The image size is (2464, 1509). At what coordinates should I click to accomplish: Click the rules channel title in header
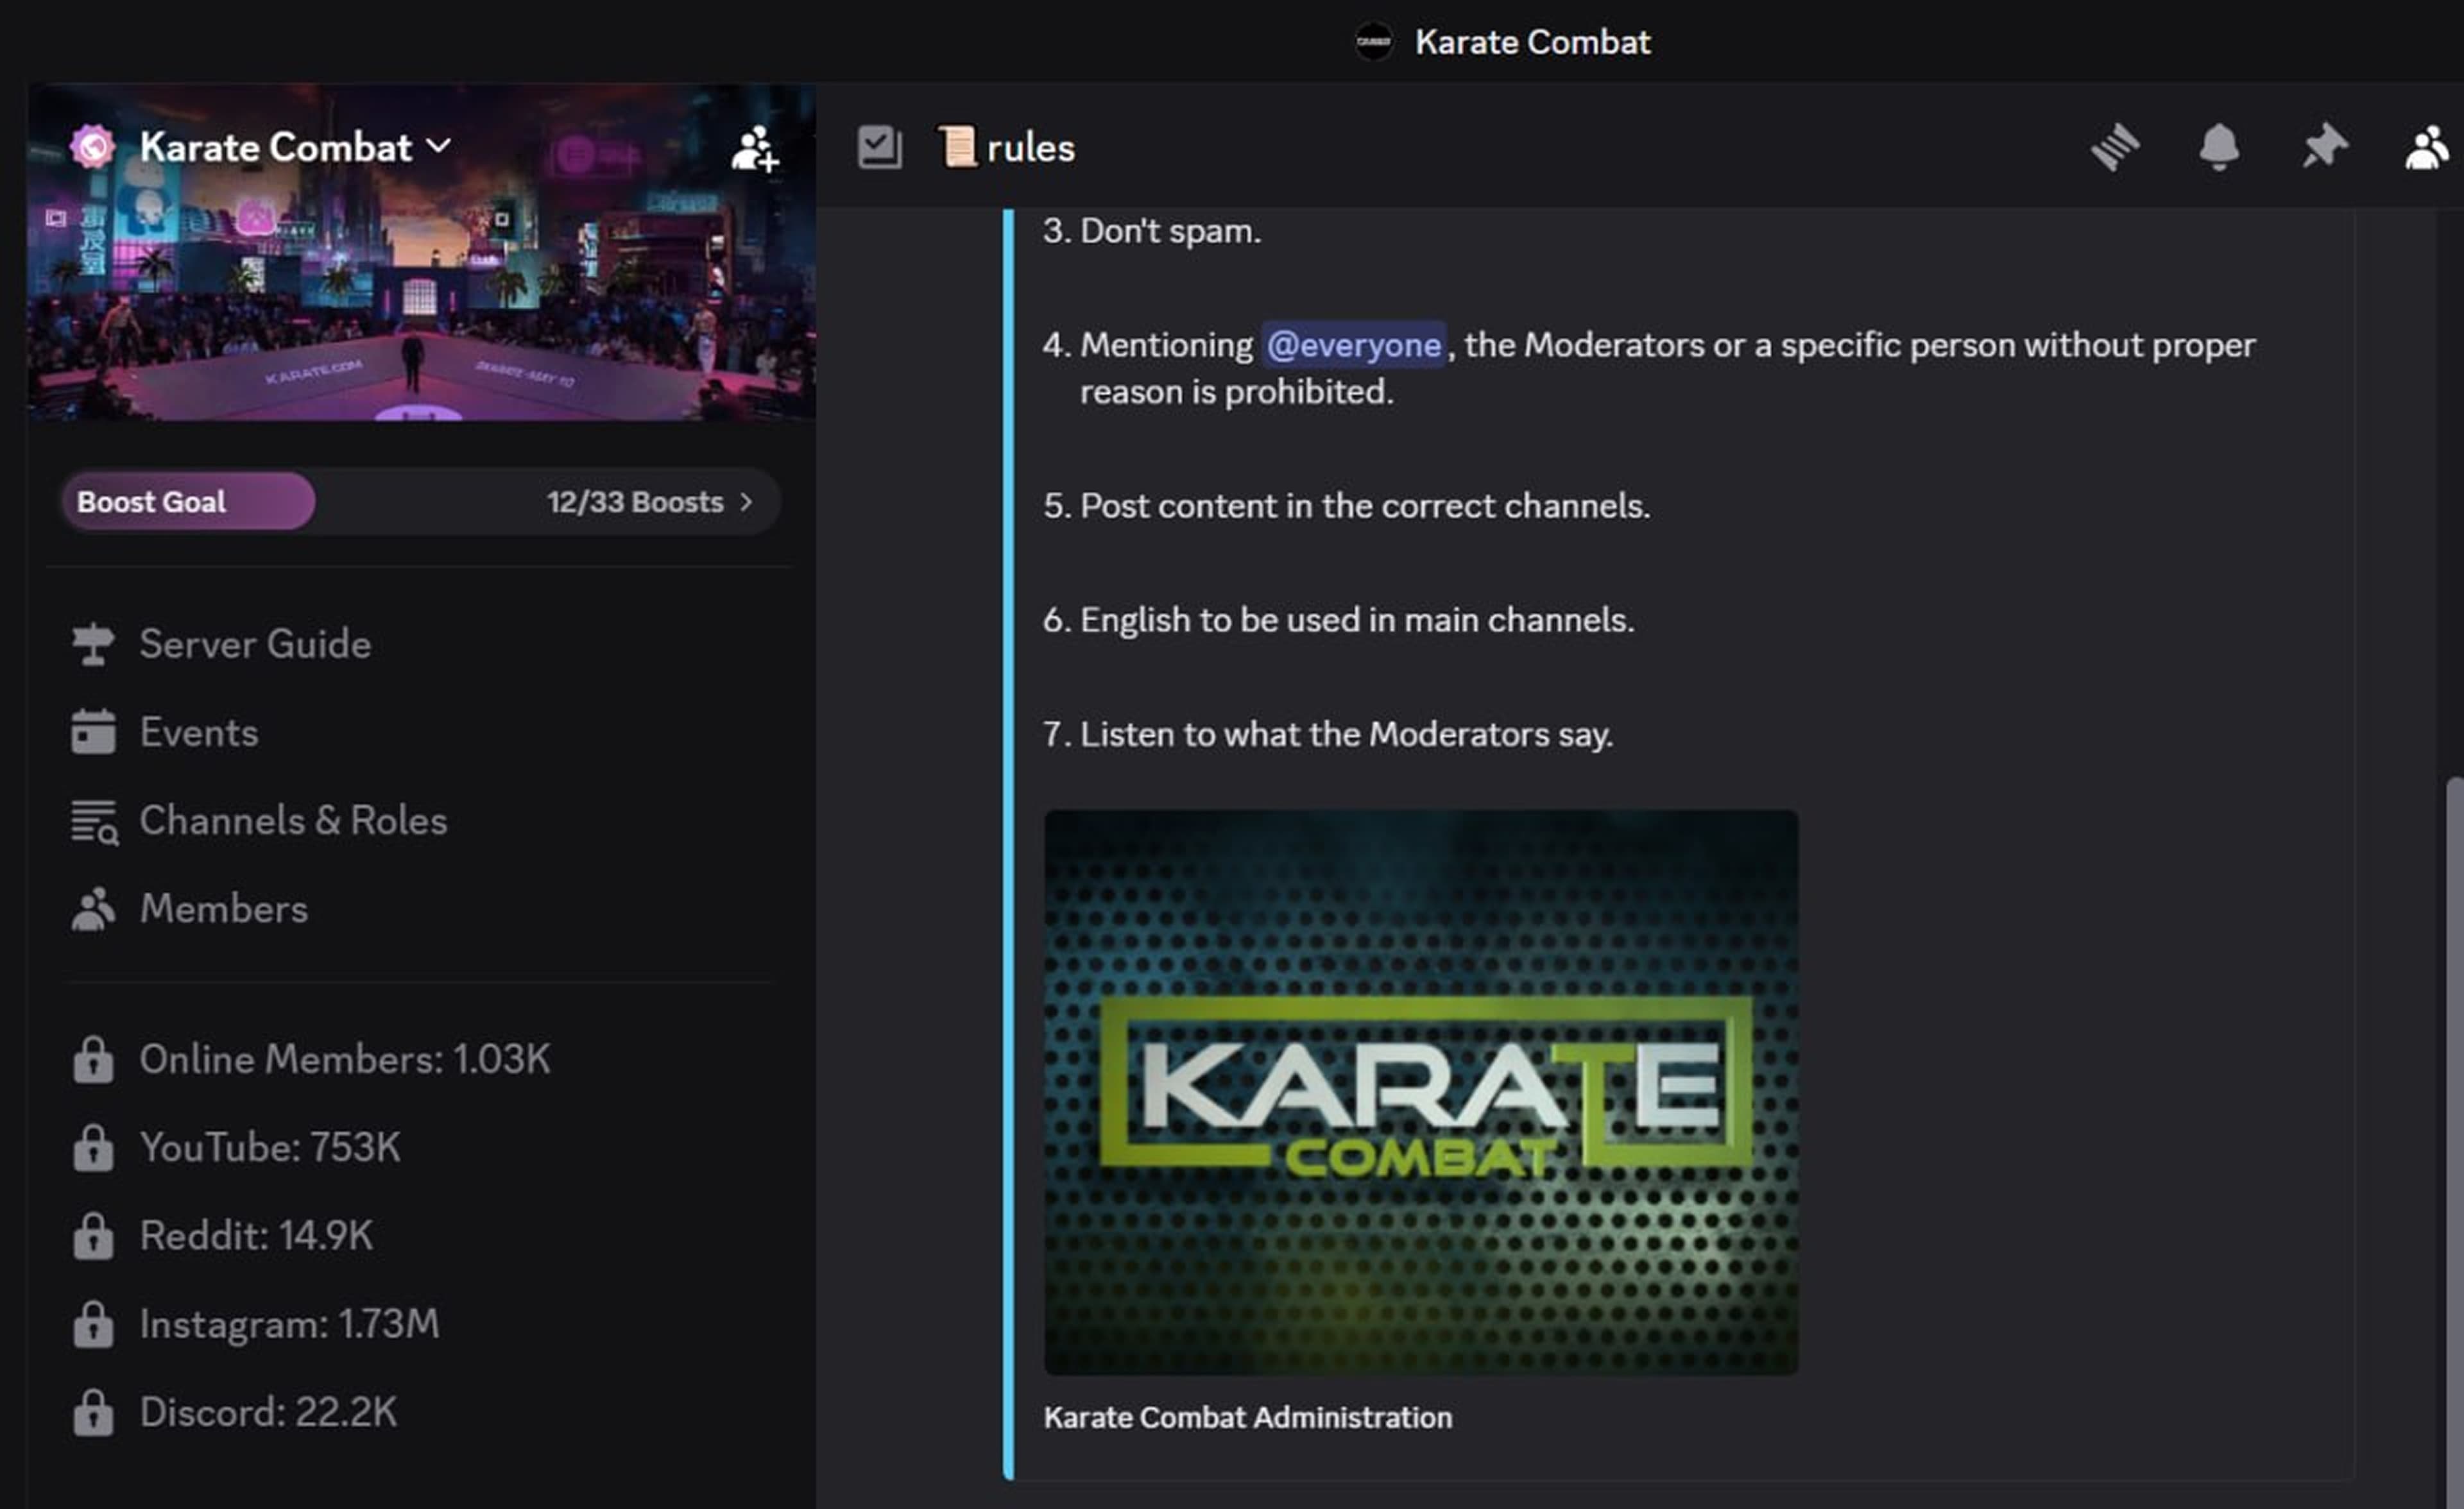pyautogui.click(x=1030, y=148)
